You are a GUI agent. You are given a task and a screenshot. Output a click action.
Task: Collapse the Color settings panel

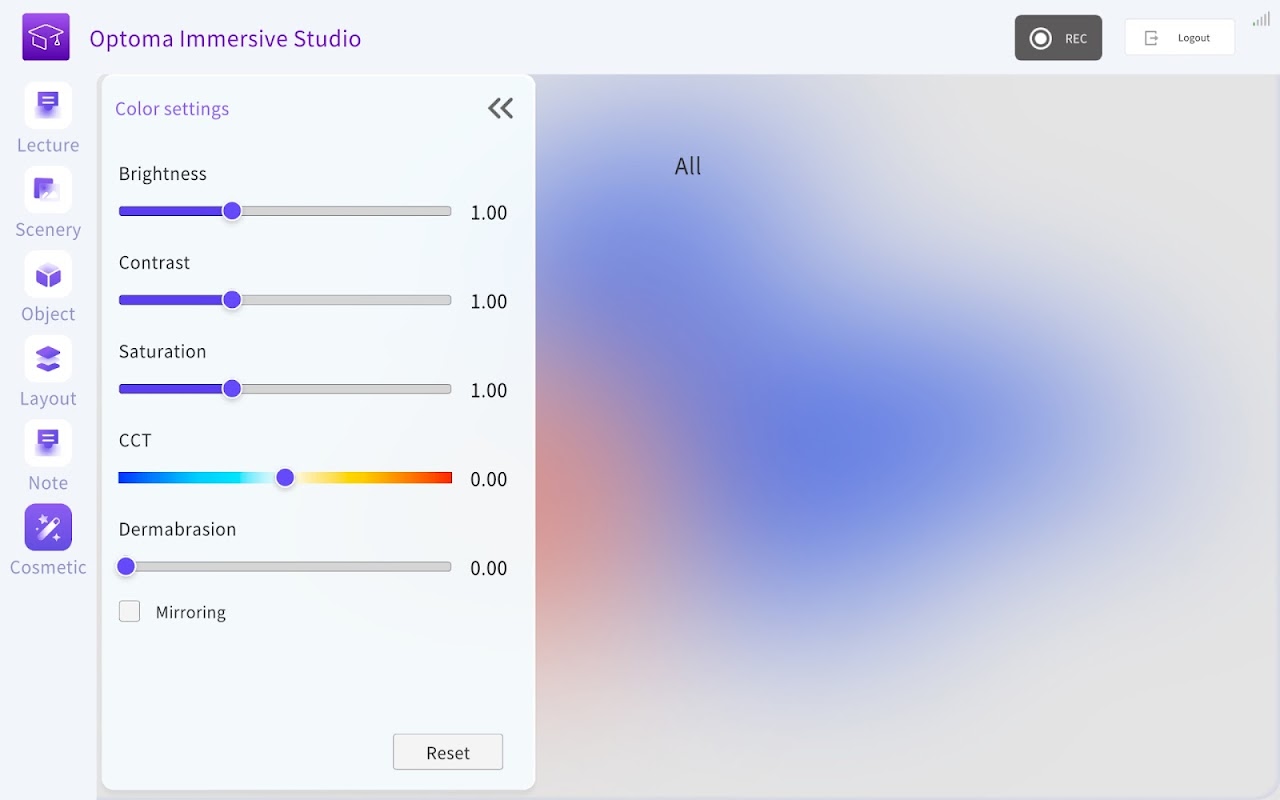[x=500, y=108]
